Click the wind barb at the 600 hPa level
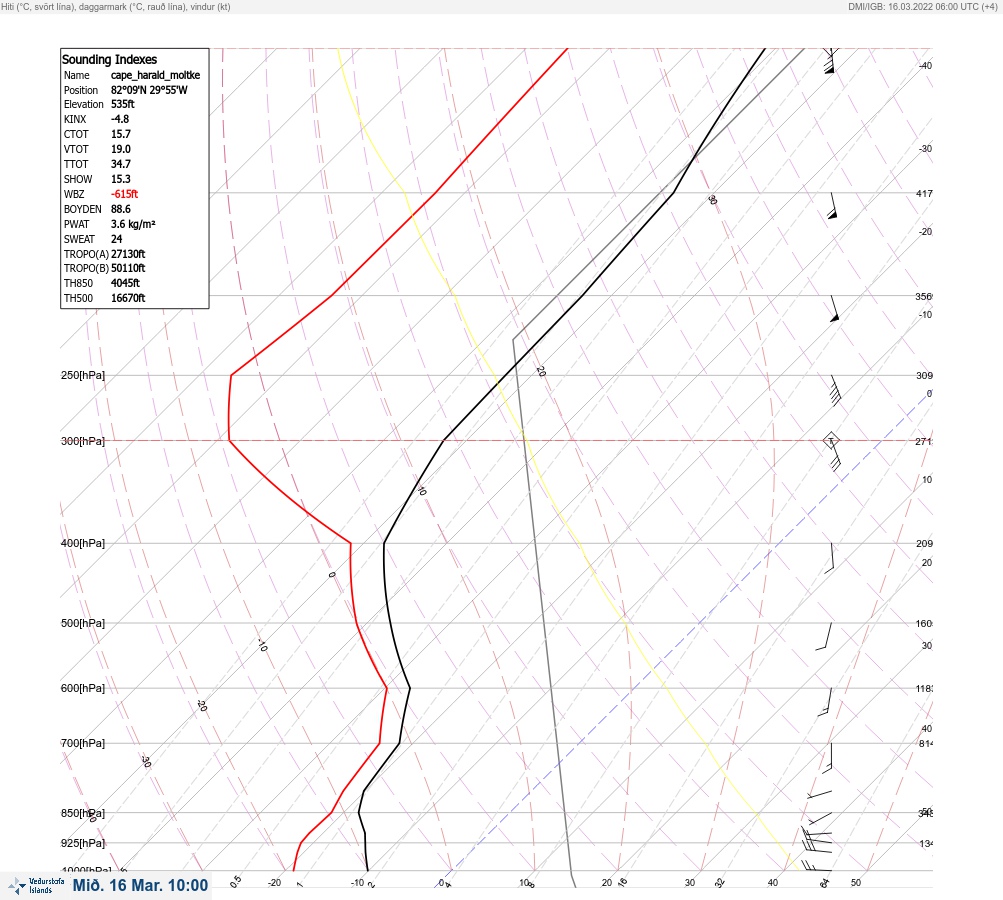The width and height of the screenshot is (1003, 900). click(826, 702)
